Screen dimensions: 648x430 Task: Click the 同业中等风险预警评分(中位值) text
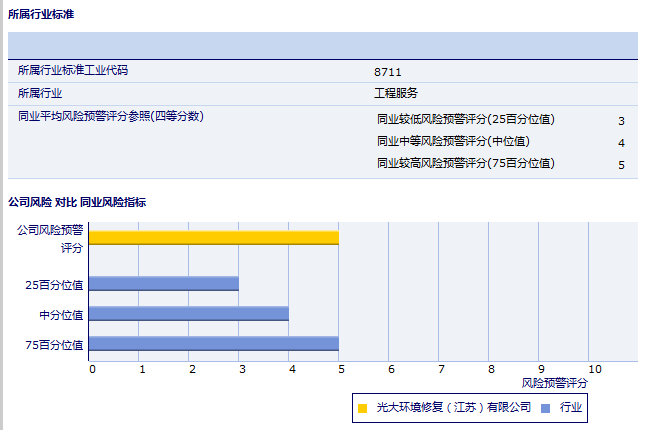(x=453, y=141)
